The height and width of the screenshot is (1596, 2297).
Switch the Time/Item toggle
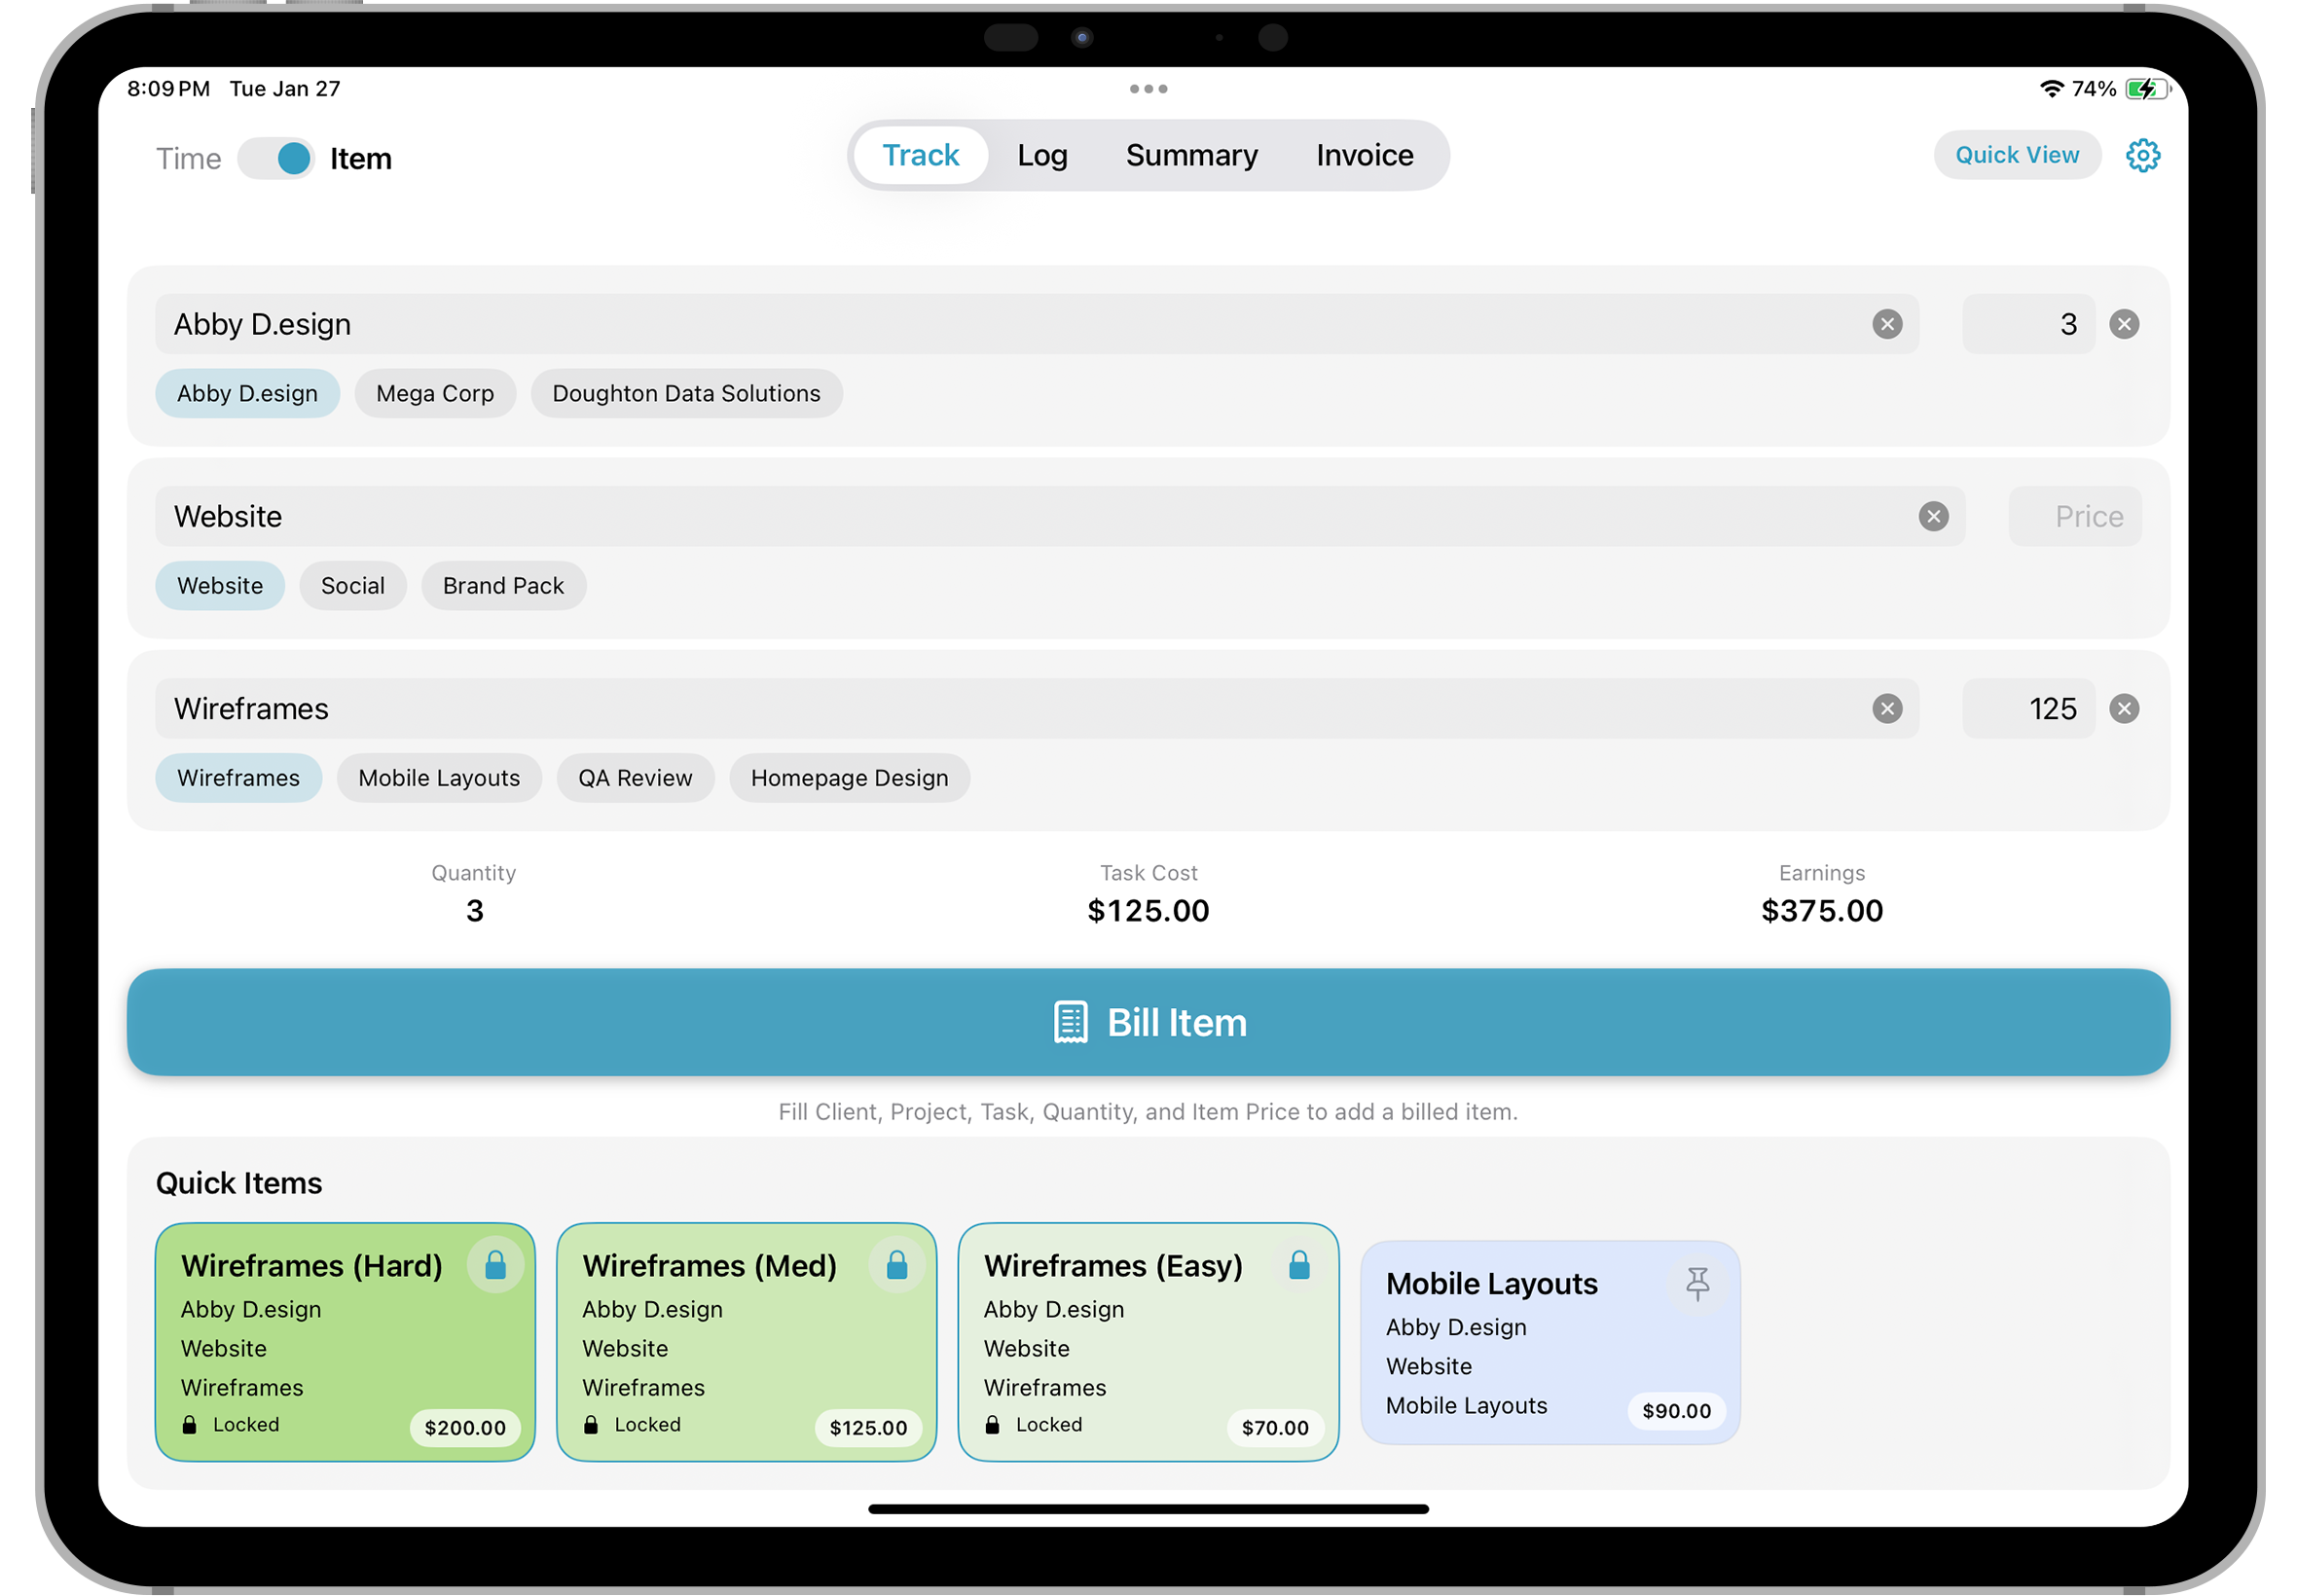point(276,158)
